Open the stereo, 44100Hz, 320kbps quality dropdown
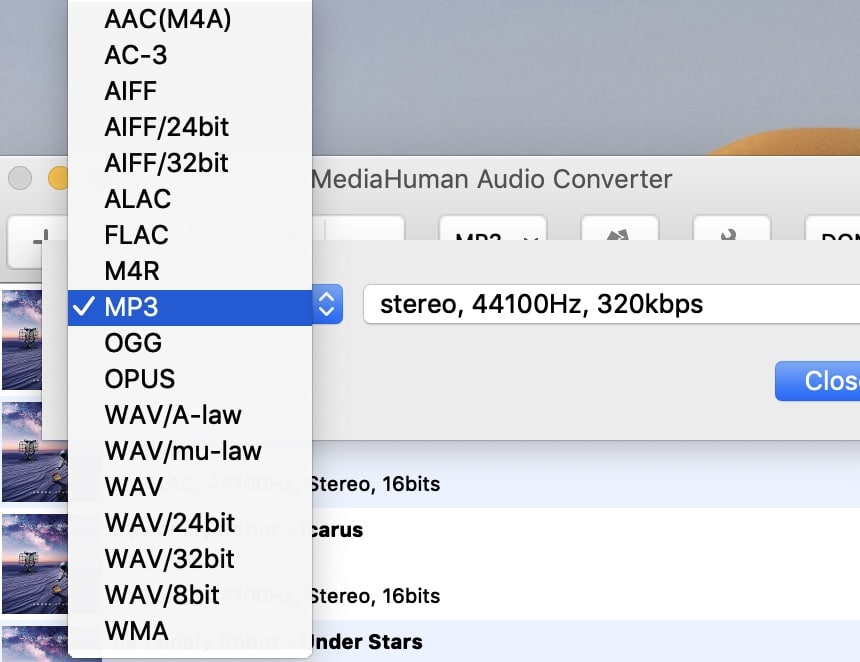The image size is (860, 662). point(612,304)
